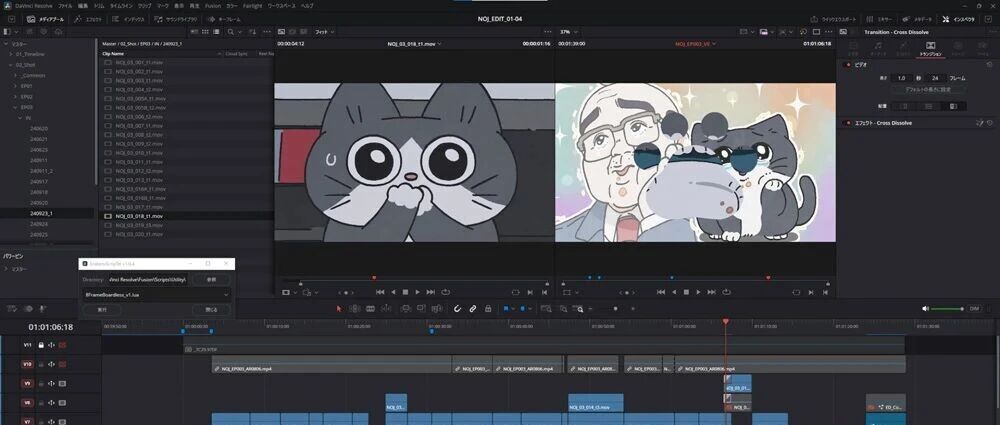Stop playback in source viewer
The height and width of the screenshot is (425, 1000).
tap(405, 292)
